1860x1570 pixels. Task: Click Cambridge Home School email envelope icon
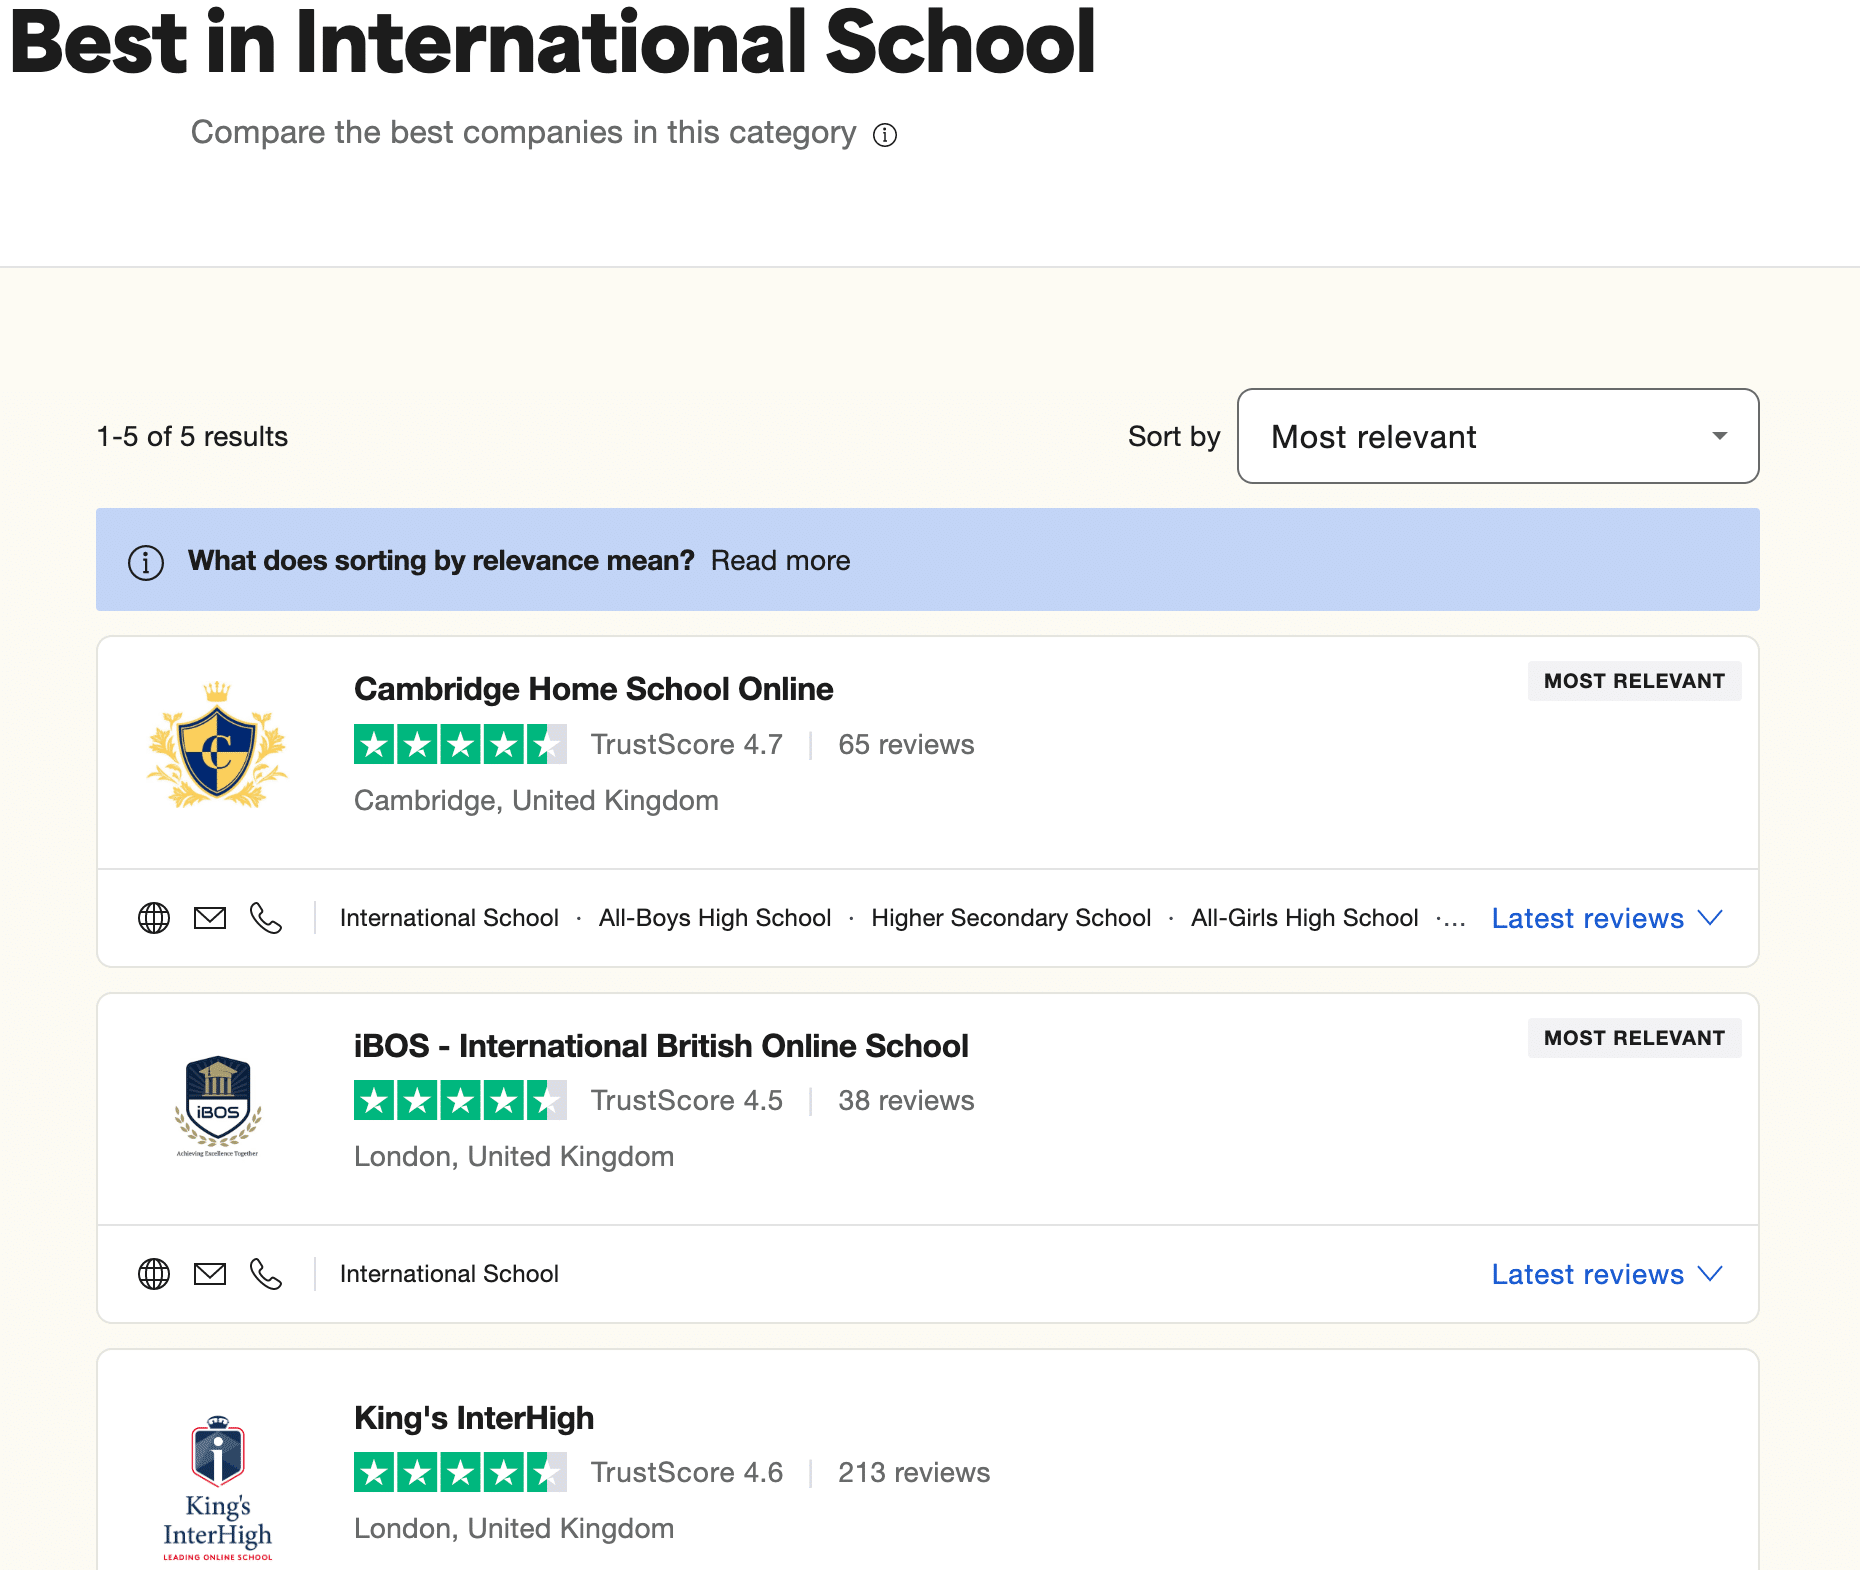click(x=210, y=918)
